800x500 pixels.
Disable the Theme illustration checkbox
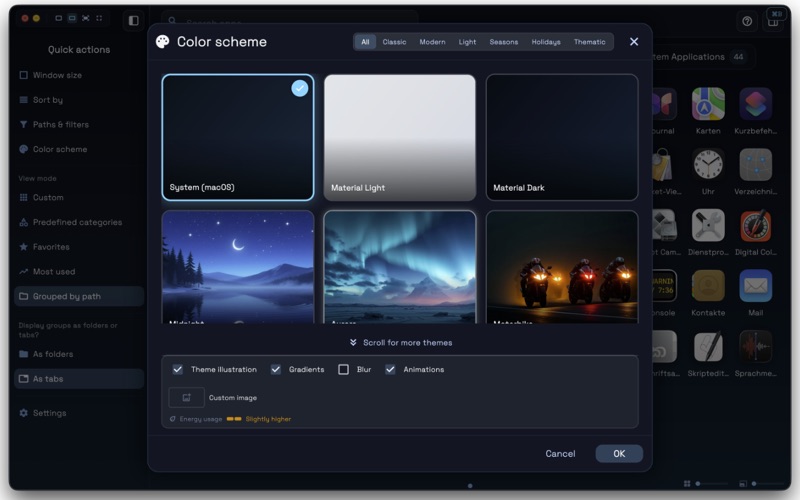(x=178, y=369)
